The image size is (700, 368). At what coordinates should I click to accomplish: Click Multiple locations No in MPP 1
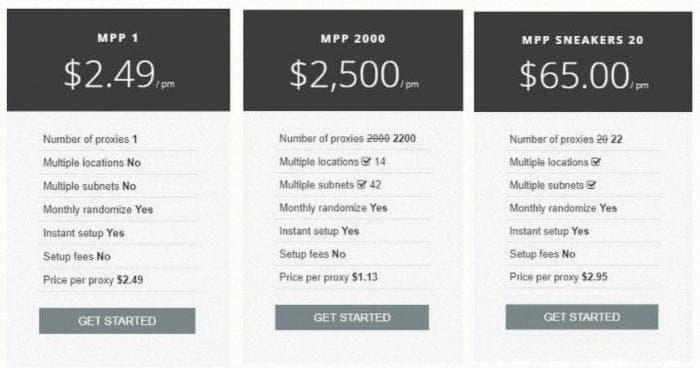click(92, 163)
